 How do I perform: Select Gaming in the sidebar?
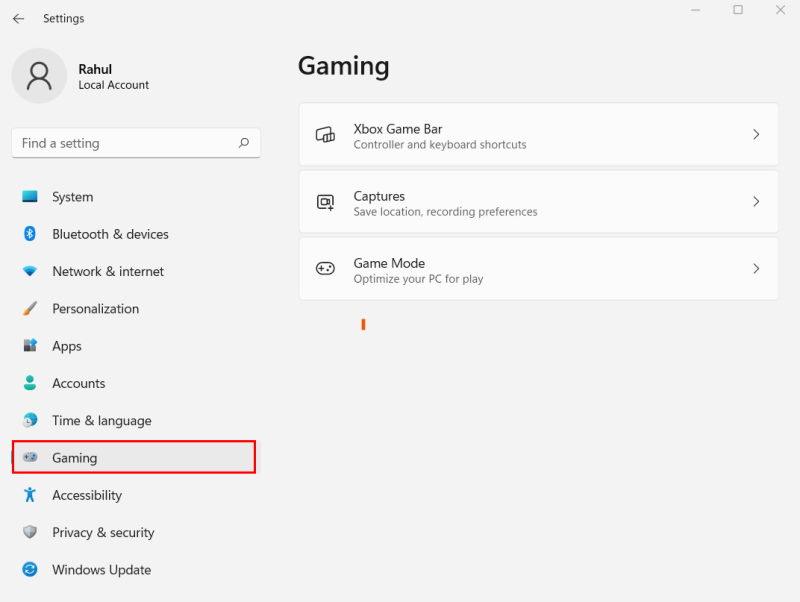click(134, 457)
